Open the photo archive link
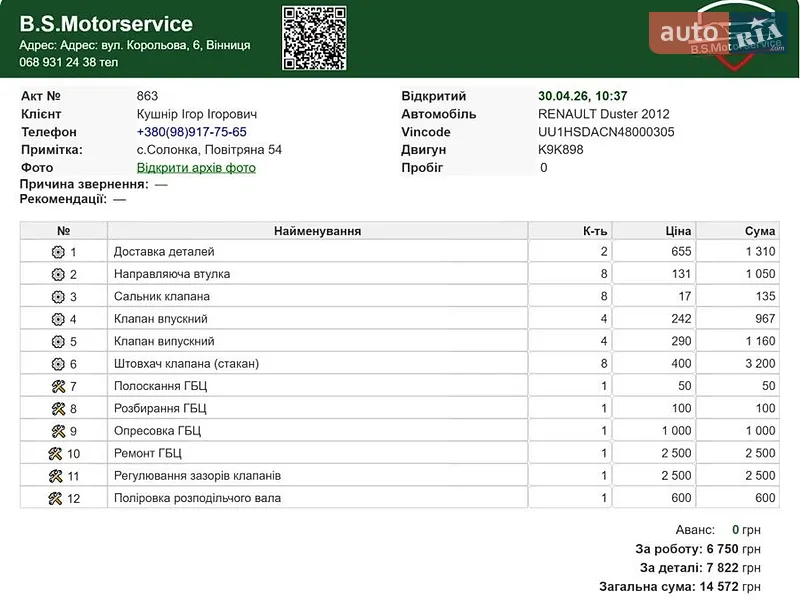Image resolution: width=800 pixels, height=600 pixels. click(x=196, y=168)
